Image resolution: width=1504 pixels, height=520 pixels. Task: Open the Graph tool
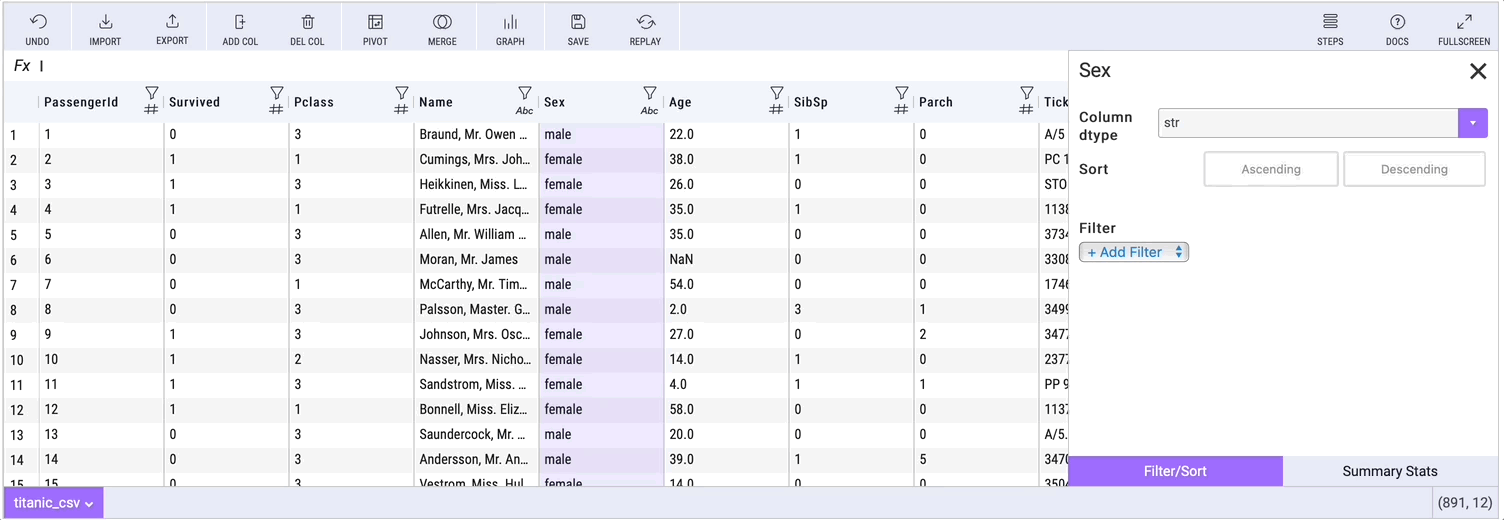(510, 28)
